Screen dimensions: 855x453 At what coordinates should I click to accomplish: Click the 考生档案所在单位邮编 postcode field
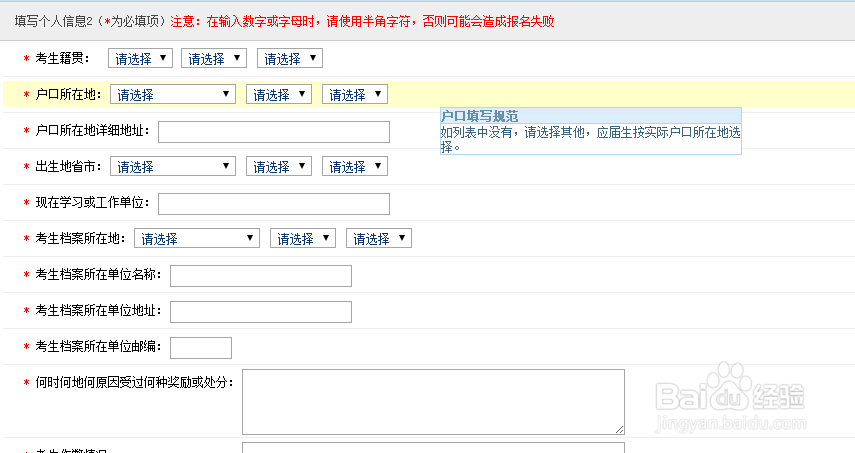point(201,348)
